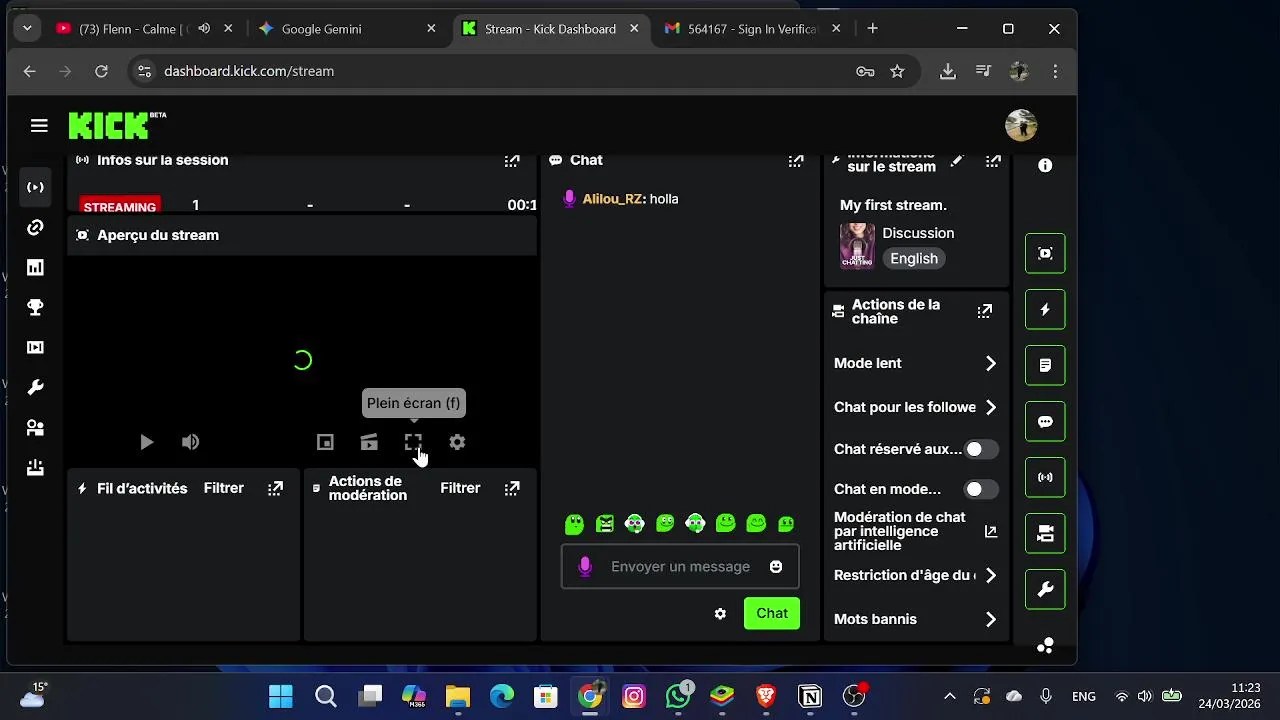Open chat settings gear beside Chat button

coord(720,614)
